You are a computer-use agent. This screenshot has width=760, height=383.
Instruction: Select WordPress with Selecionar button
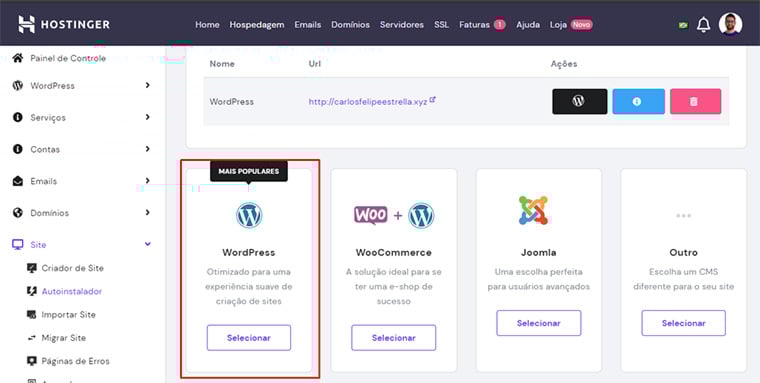point(249,338)
